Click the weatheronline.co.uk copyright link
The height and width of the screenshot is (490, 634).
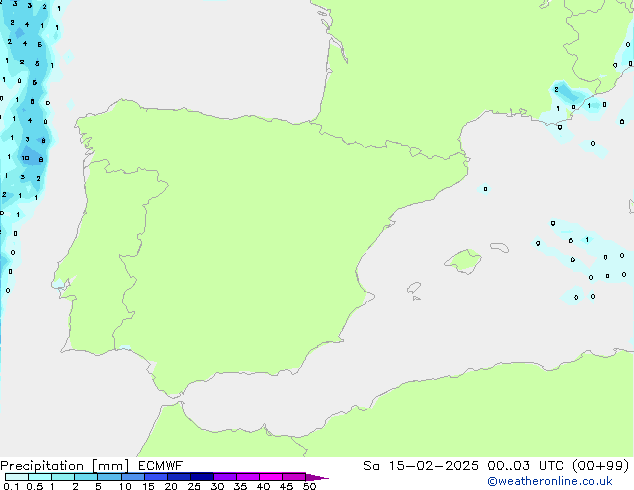[550, 481]
